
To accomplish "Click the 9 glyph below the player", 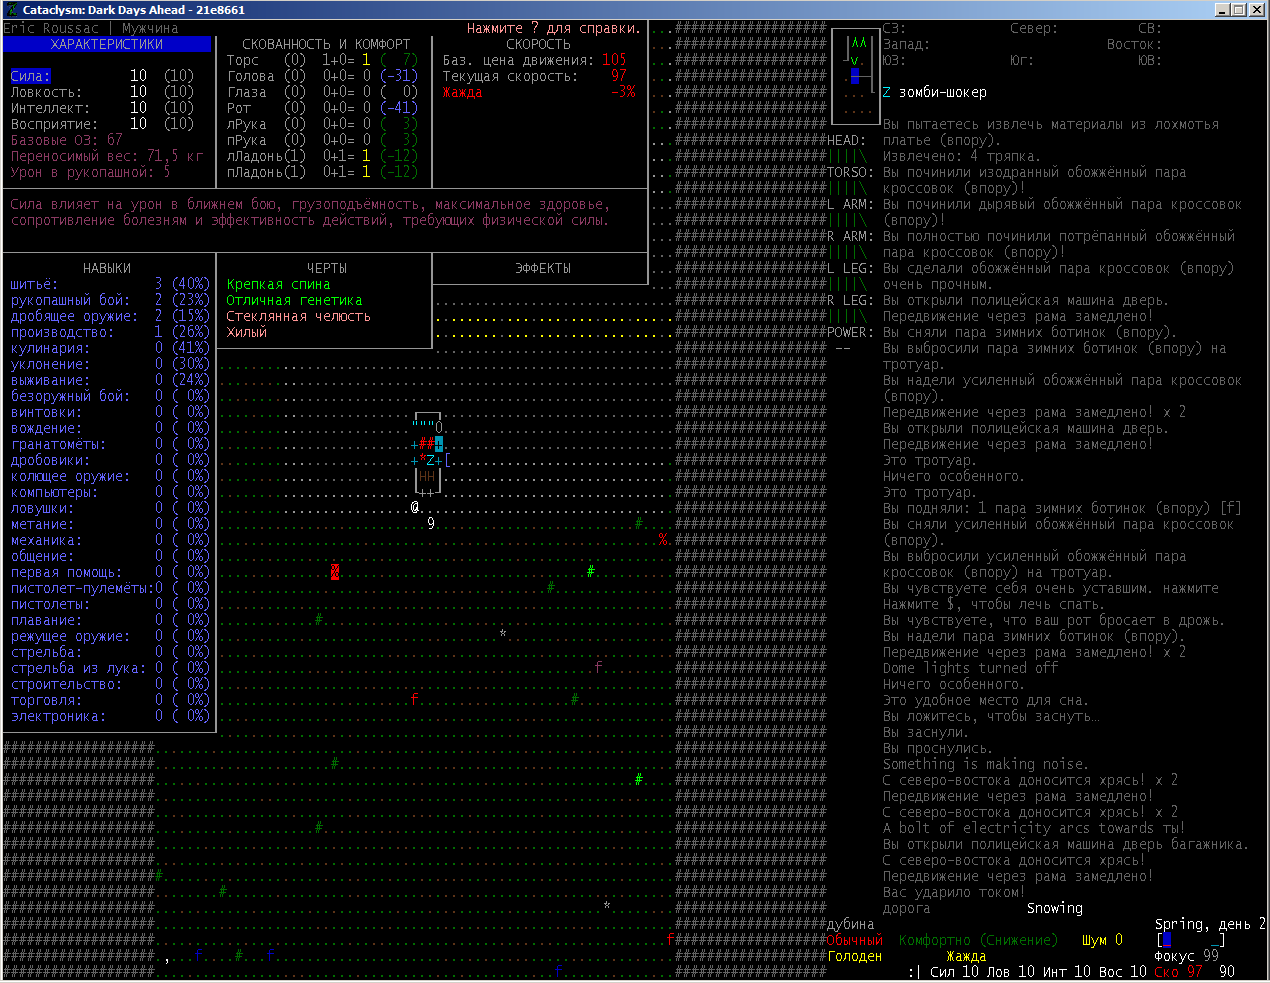I will click(x=431, y=523).
